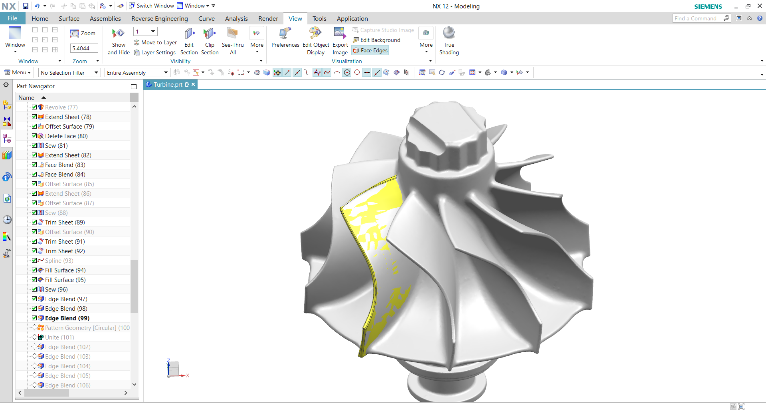Click the Switch Window icon

[x=132, y=6]
